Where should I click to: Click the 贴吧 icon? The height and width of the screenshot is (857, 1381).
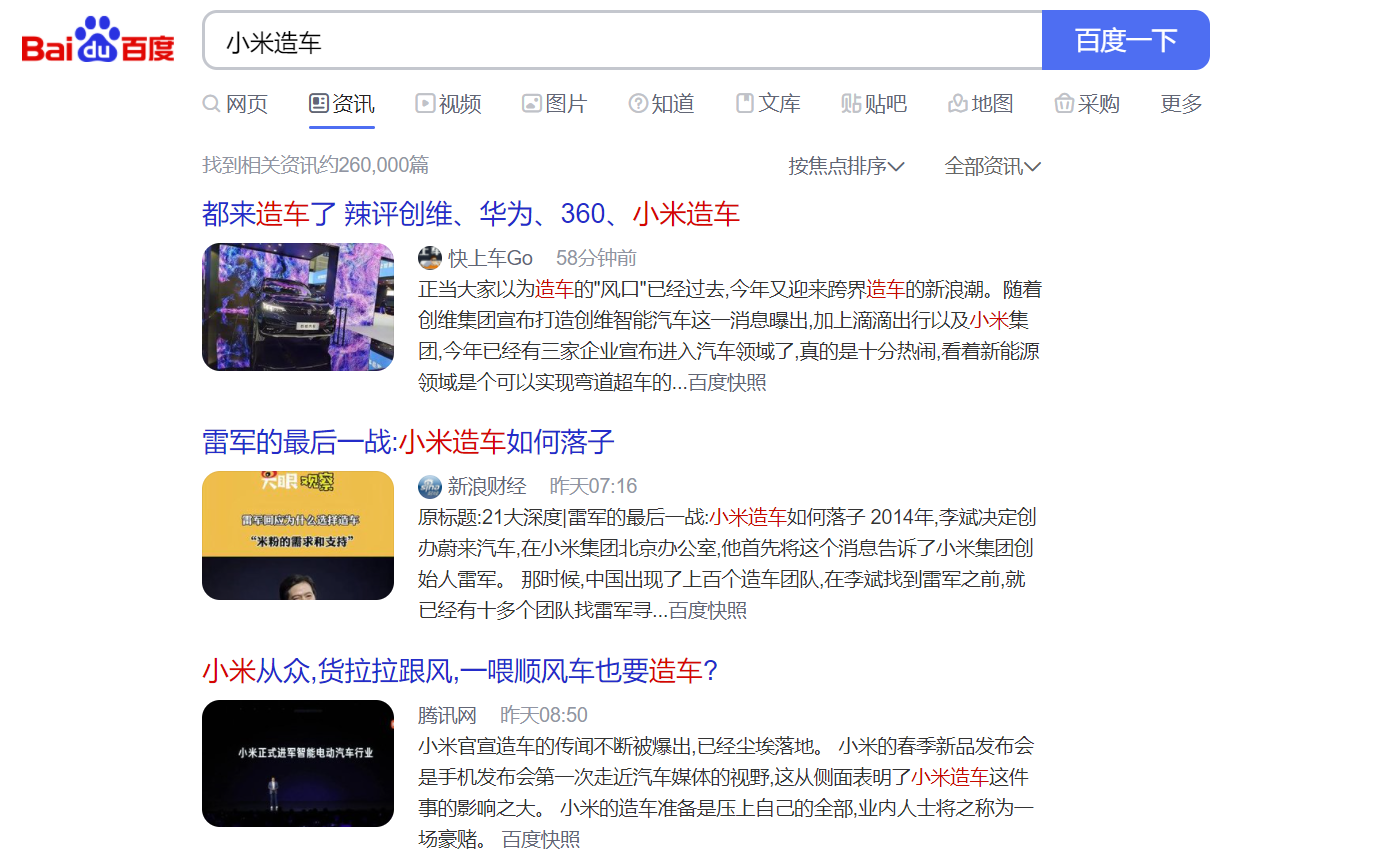[x=851, y=103]
